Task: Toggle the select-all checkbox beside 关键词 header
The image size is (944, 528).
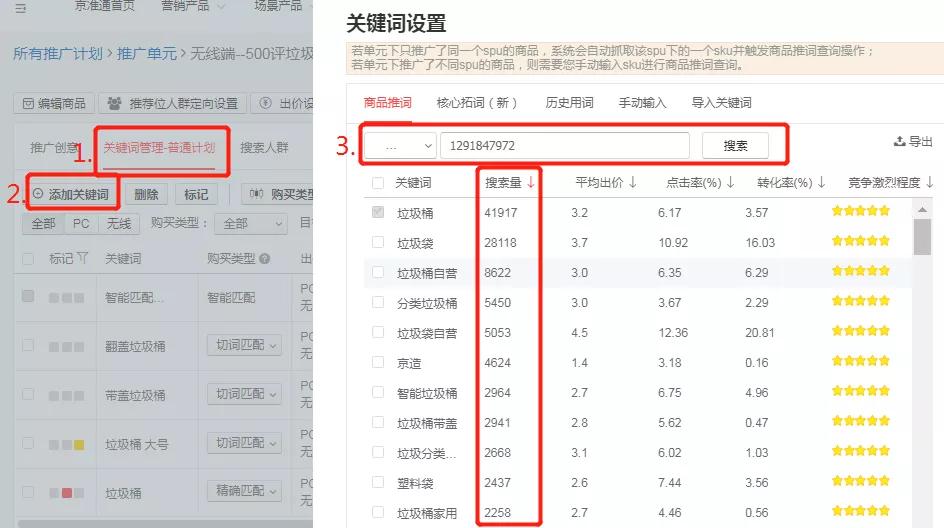Action: [x=378, y=183]
